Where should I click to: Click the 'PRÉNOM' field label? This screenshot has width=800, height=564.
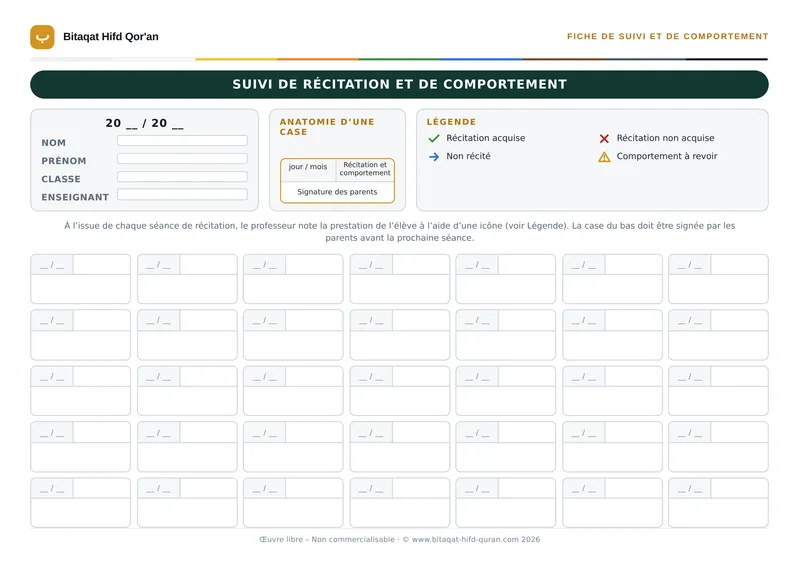click(x=64, y=161)
